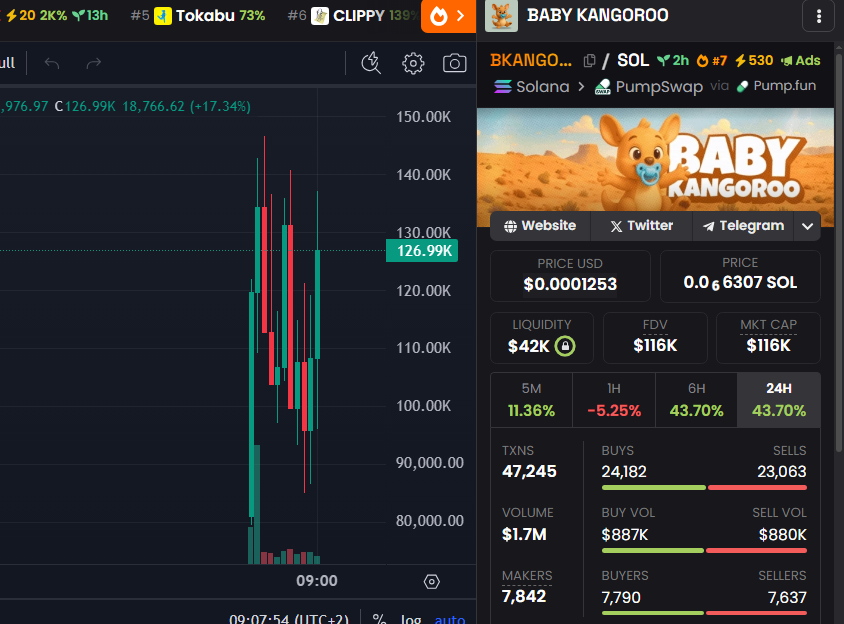Copy the BKANGO token address
Viewport: 844px width, 624px height.
pyautogui.click(x=589, y=61)
